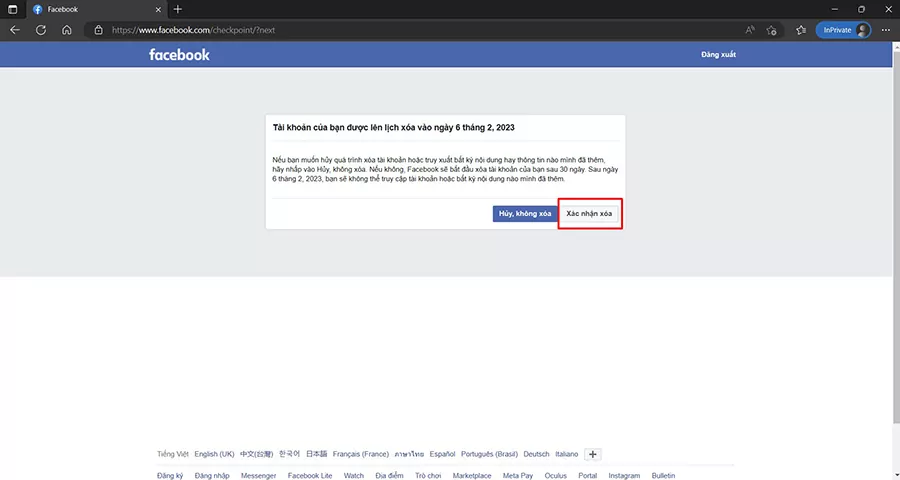Switch language to Italiano
This screenshot has height=480, width=900.
[x=567, y=454]
